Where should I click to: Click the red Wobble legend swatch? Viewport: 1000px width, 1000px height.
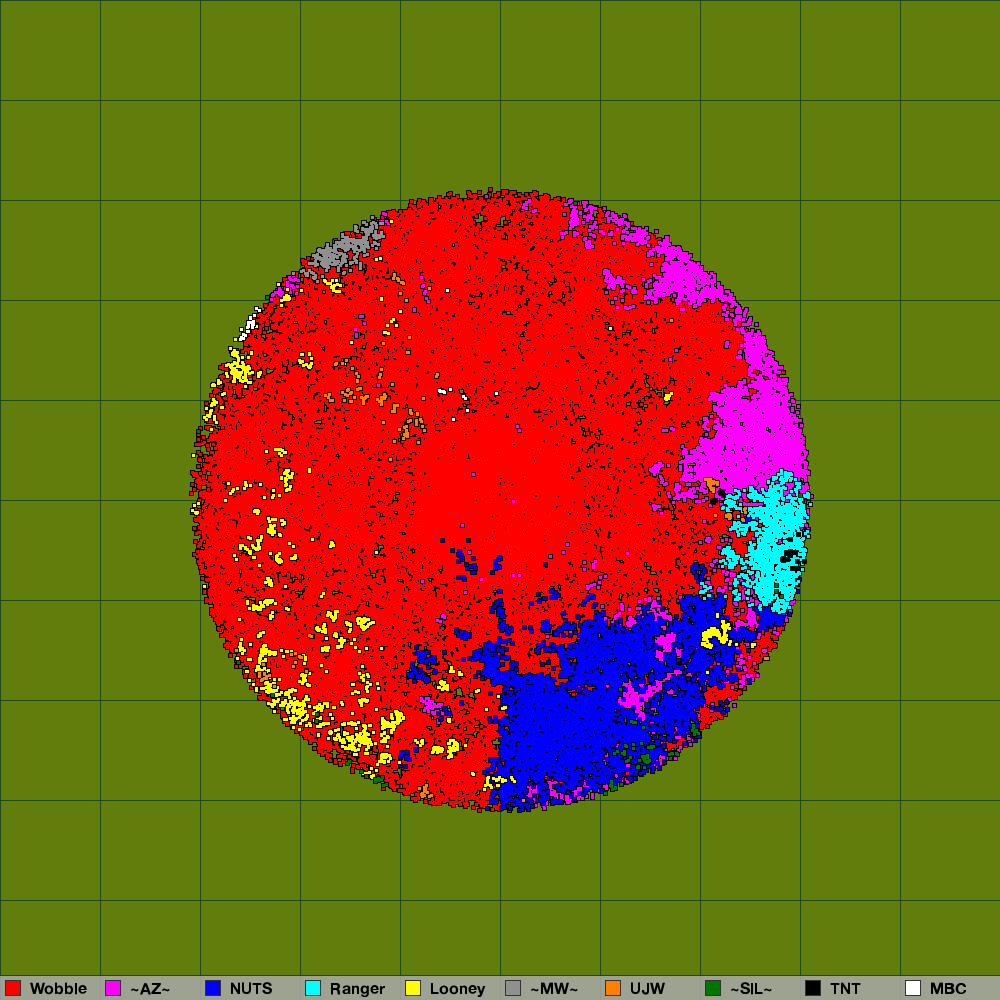pyautogui.click(x=13, y=988)
